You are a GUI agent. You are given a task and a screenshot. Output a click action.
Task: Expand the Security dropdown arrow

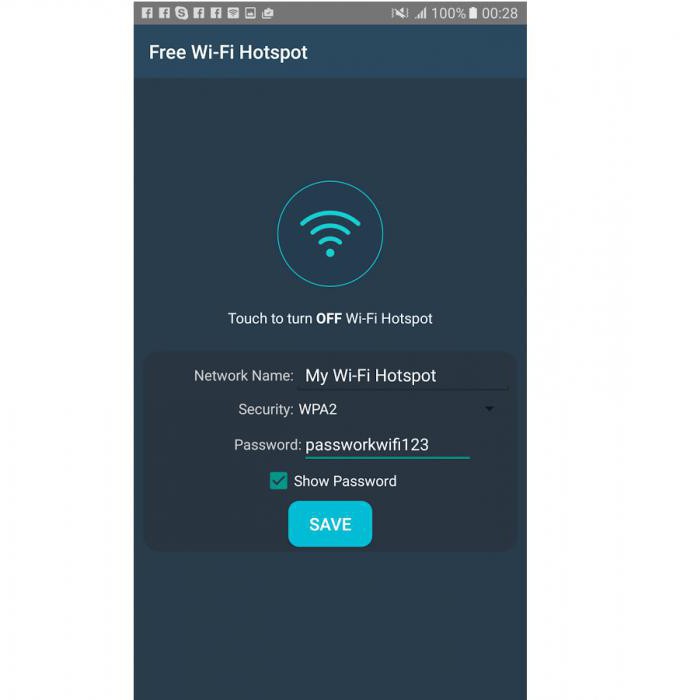point(489,408)
